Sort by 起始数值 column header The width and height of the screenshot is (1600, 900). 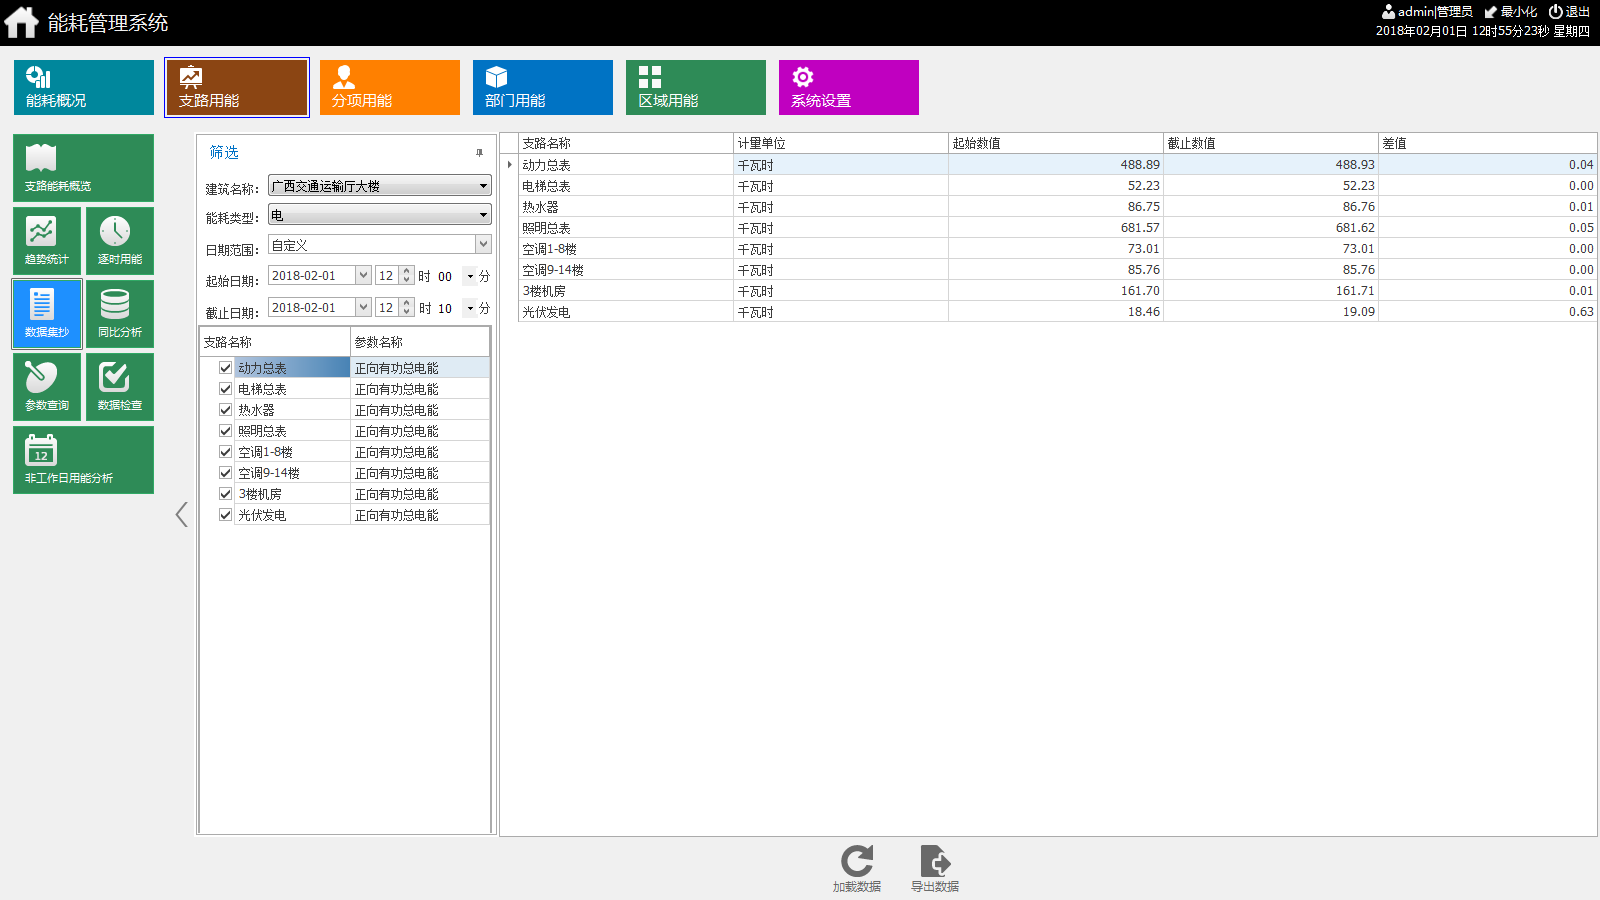coord(1056,143)
